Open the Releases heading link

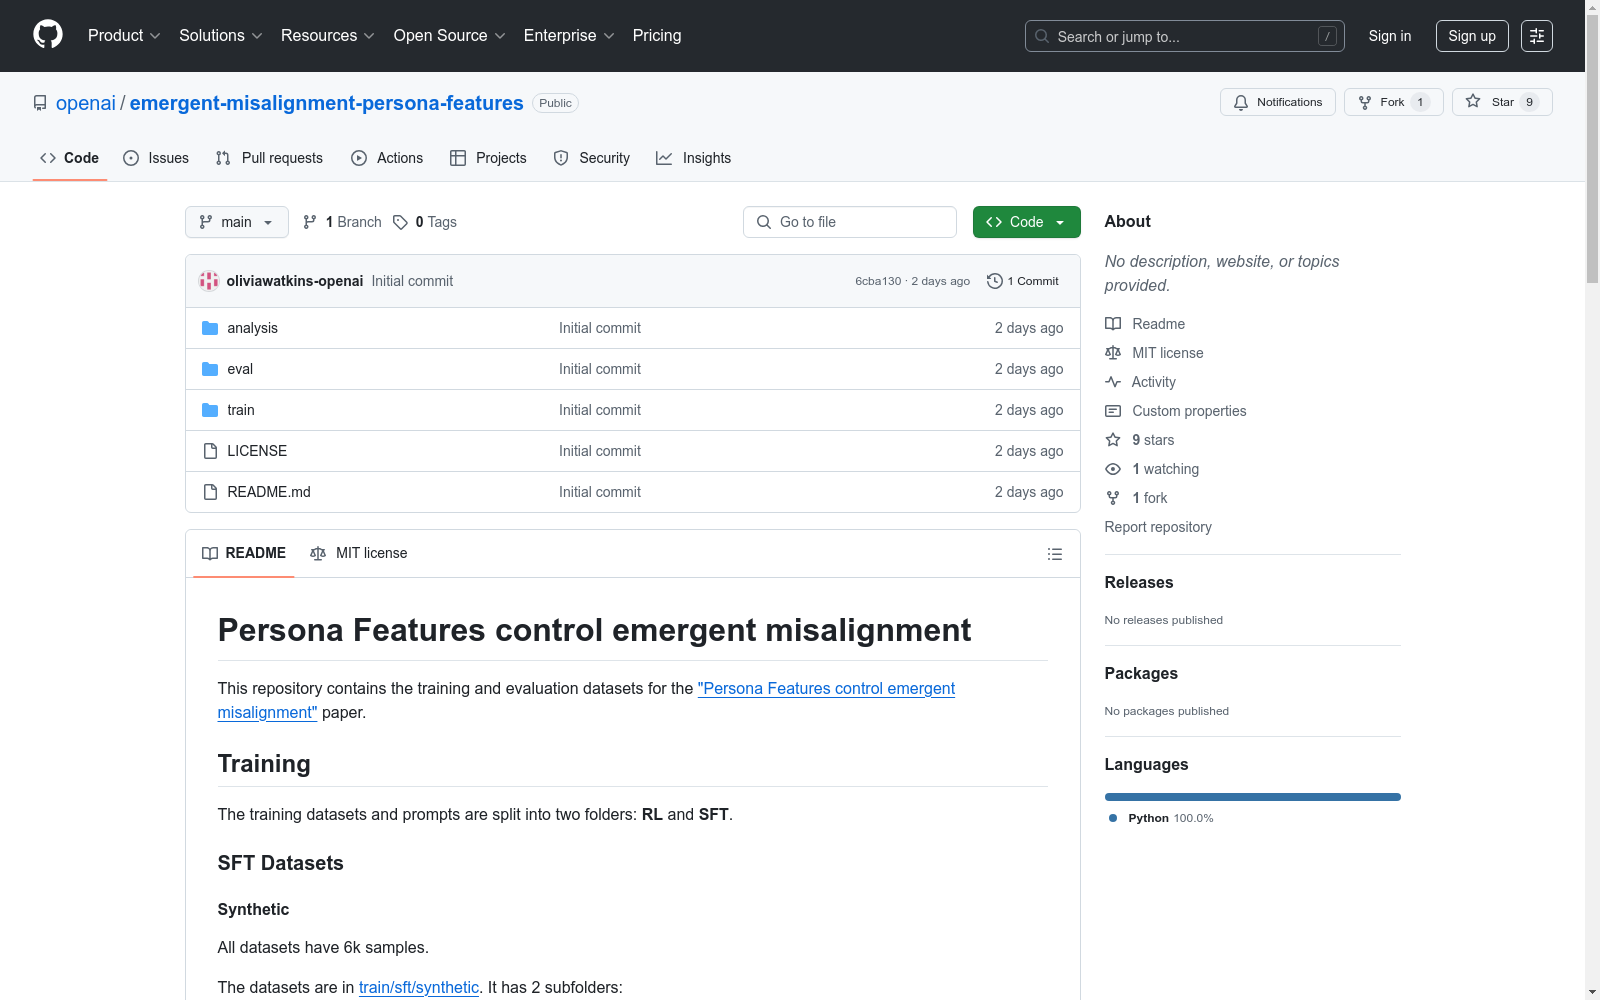point(1139,582)
